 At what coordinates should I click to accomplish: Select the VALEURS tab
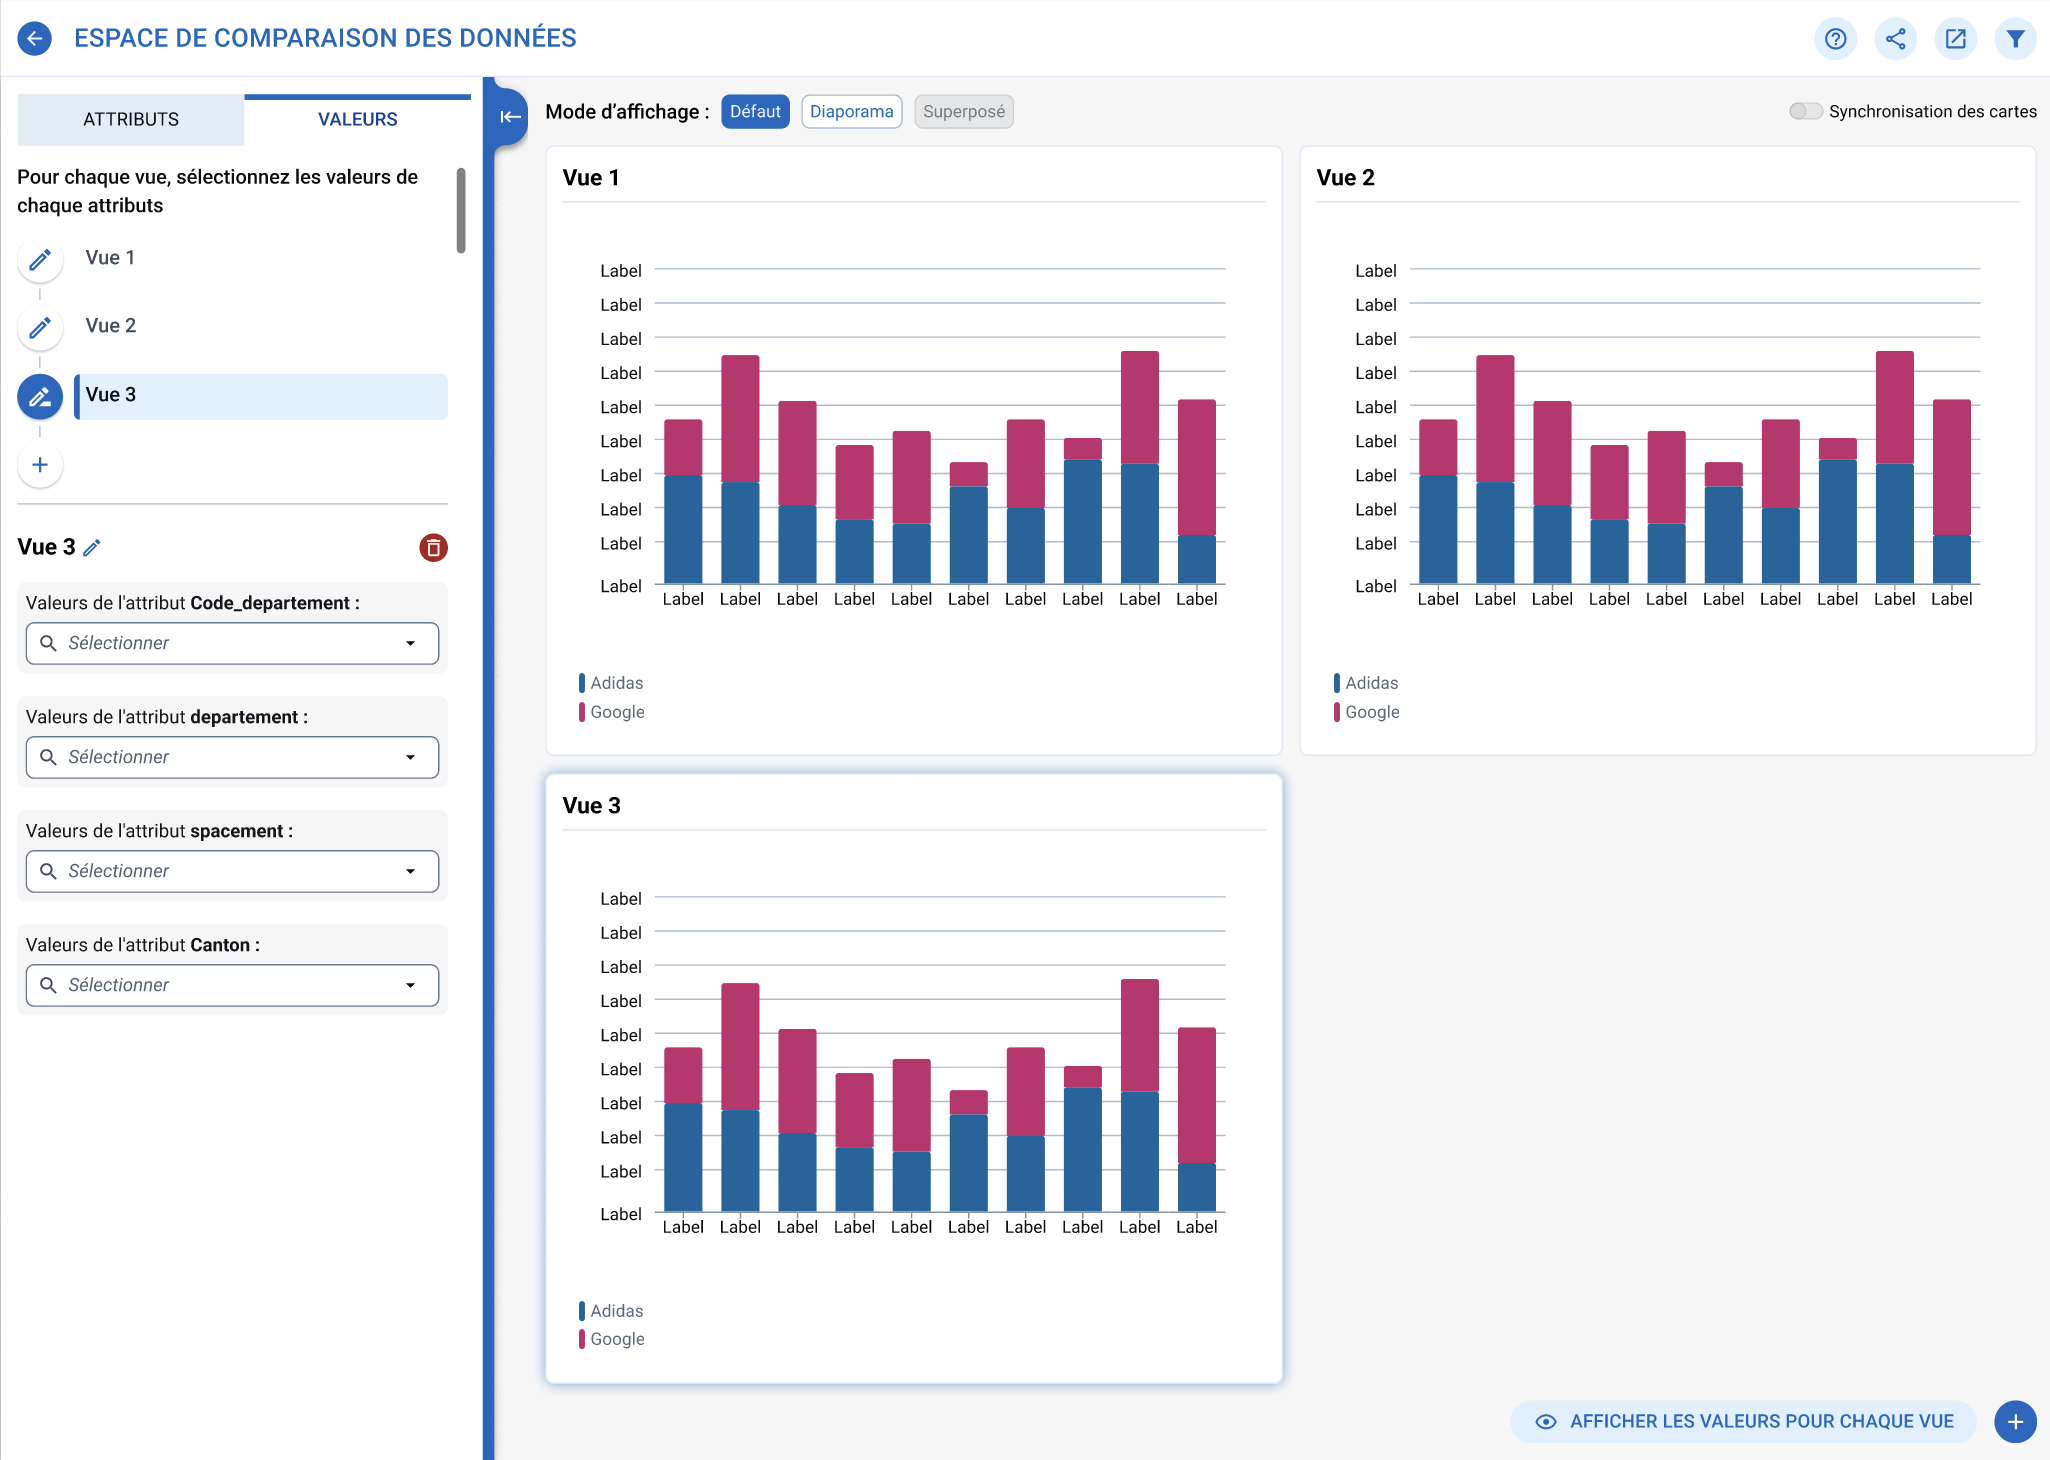(x=357, y=120)
